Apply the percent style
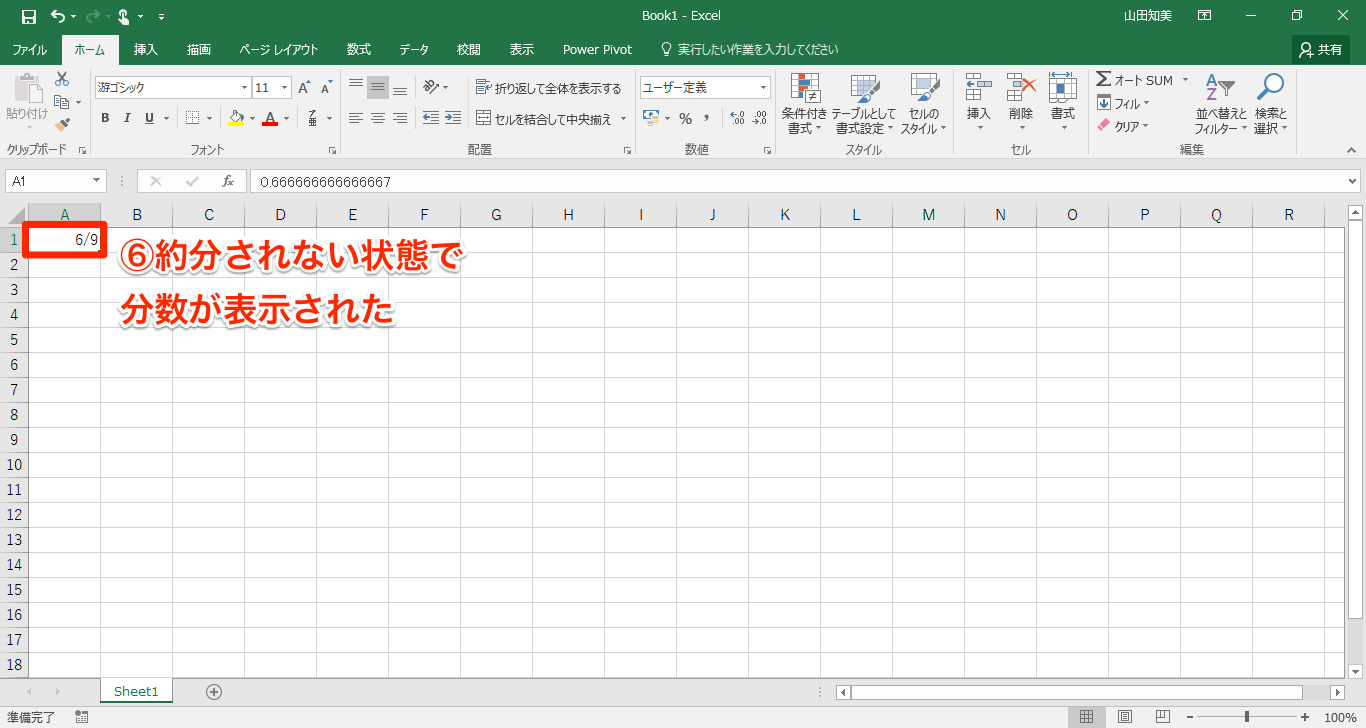1366x728 pixels. tap(685, 118)
